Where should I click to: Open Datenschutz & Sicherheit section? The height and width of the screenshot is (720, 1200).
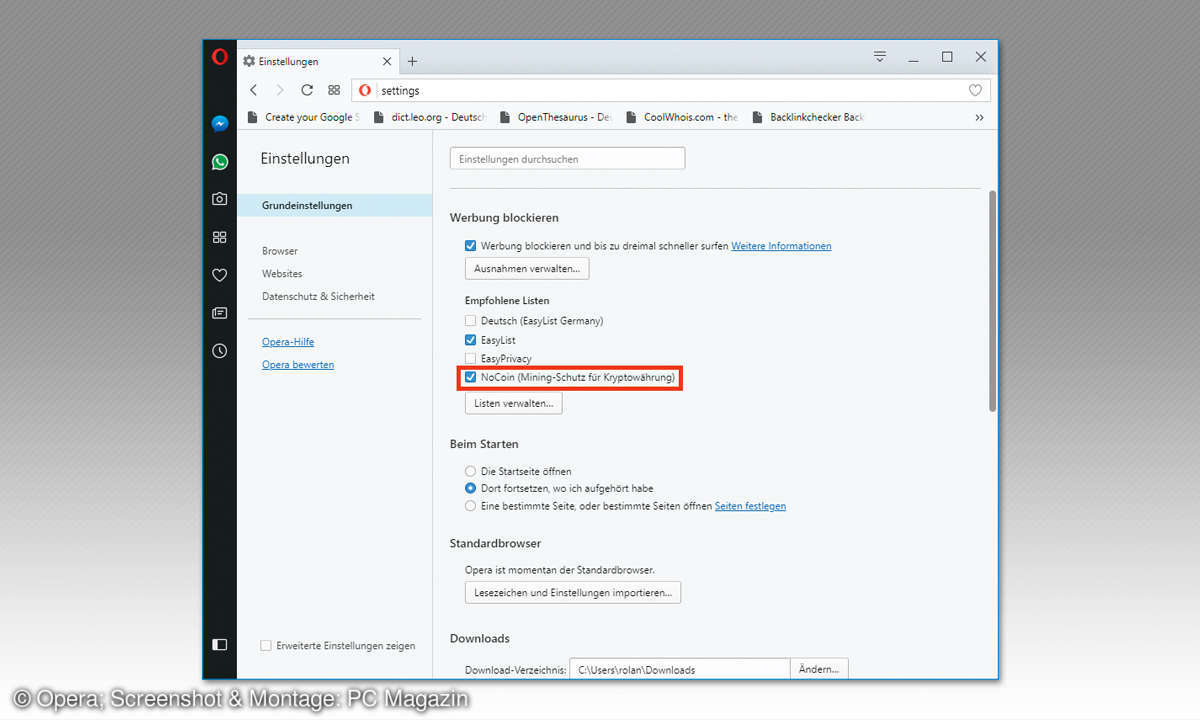point(318,297)
